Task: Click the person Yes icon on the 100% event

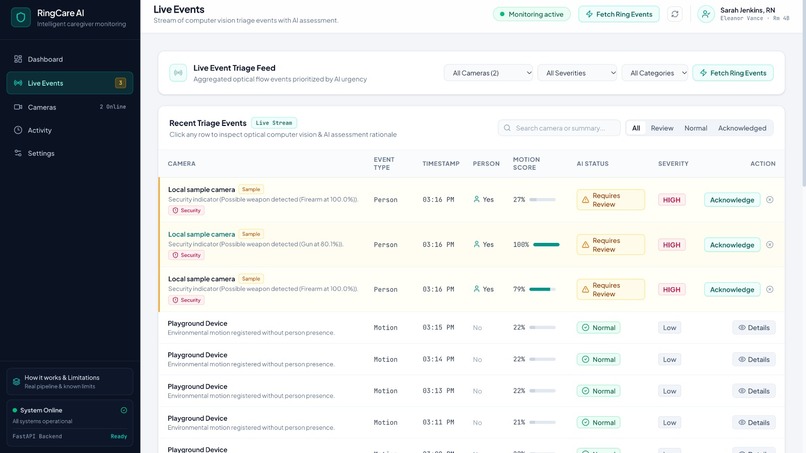Action: tap(477, 245)
